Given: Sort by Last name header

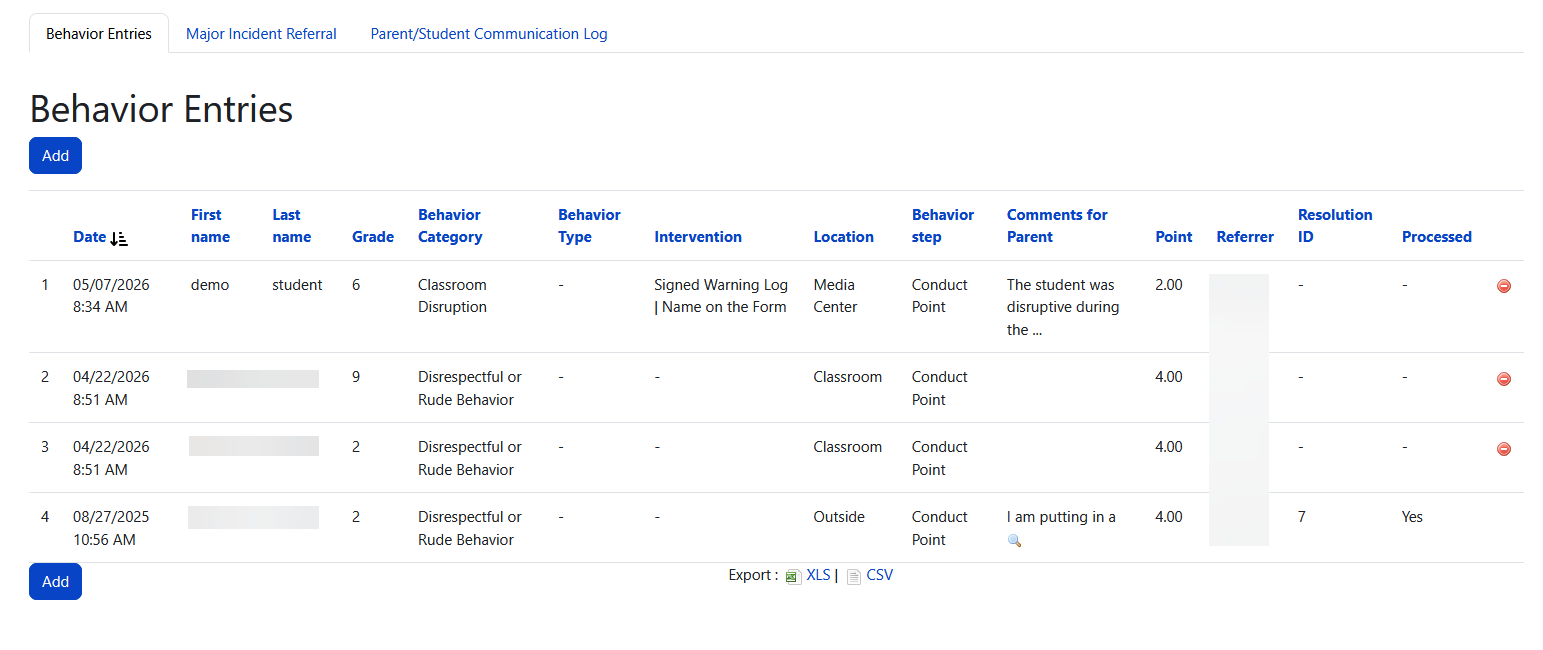Looking at the screenshot, I should pyautogui.click(x=292, y=226).
